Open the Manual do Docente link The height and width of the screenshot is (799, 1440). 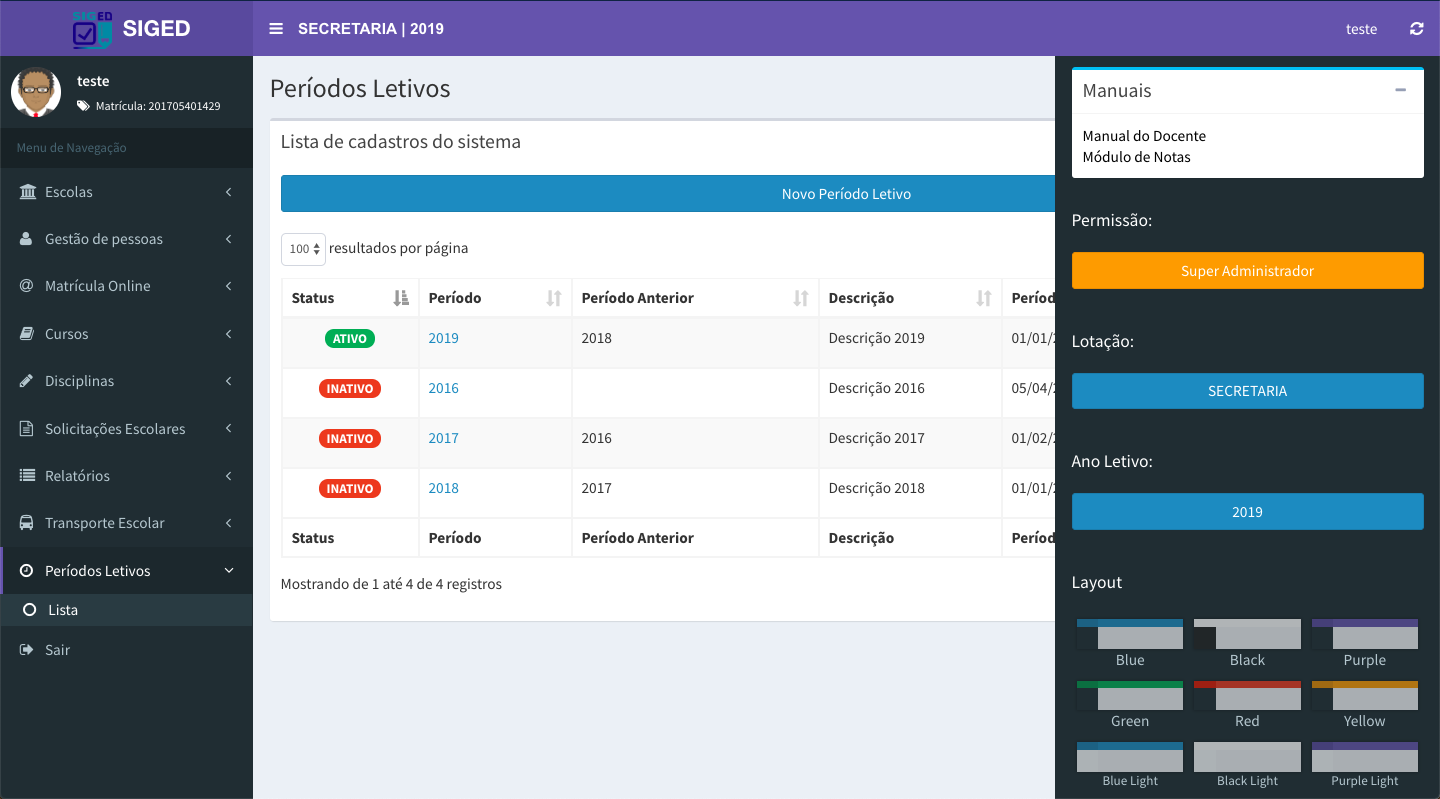(x=1144, y=136)
